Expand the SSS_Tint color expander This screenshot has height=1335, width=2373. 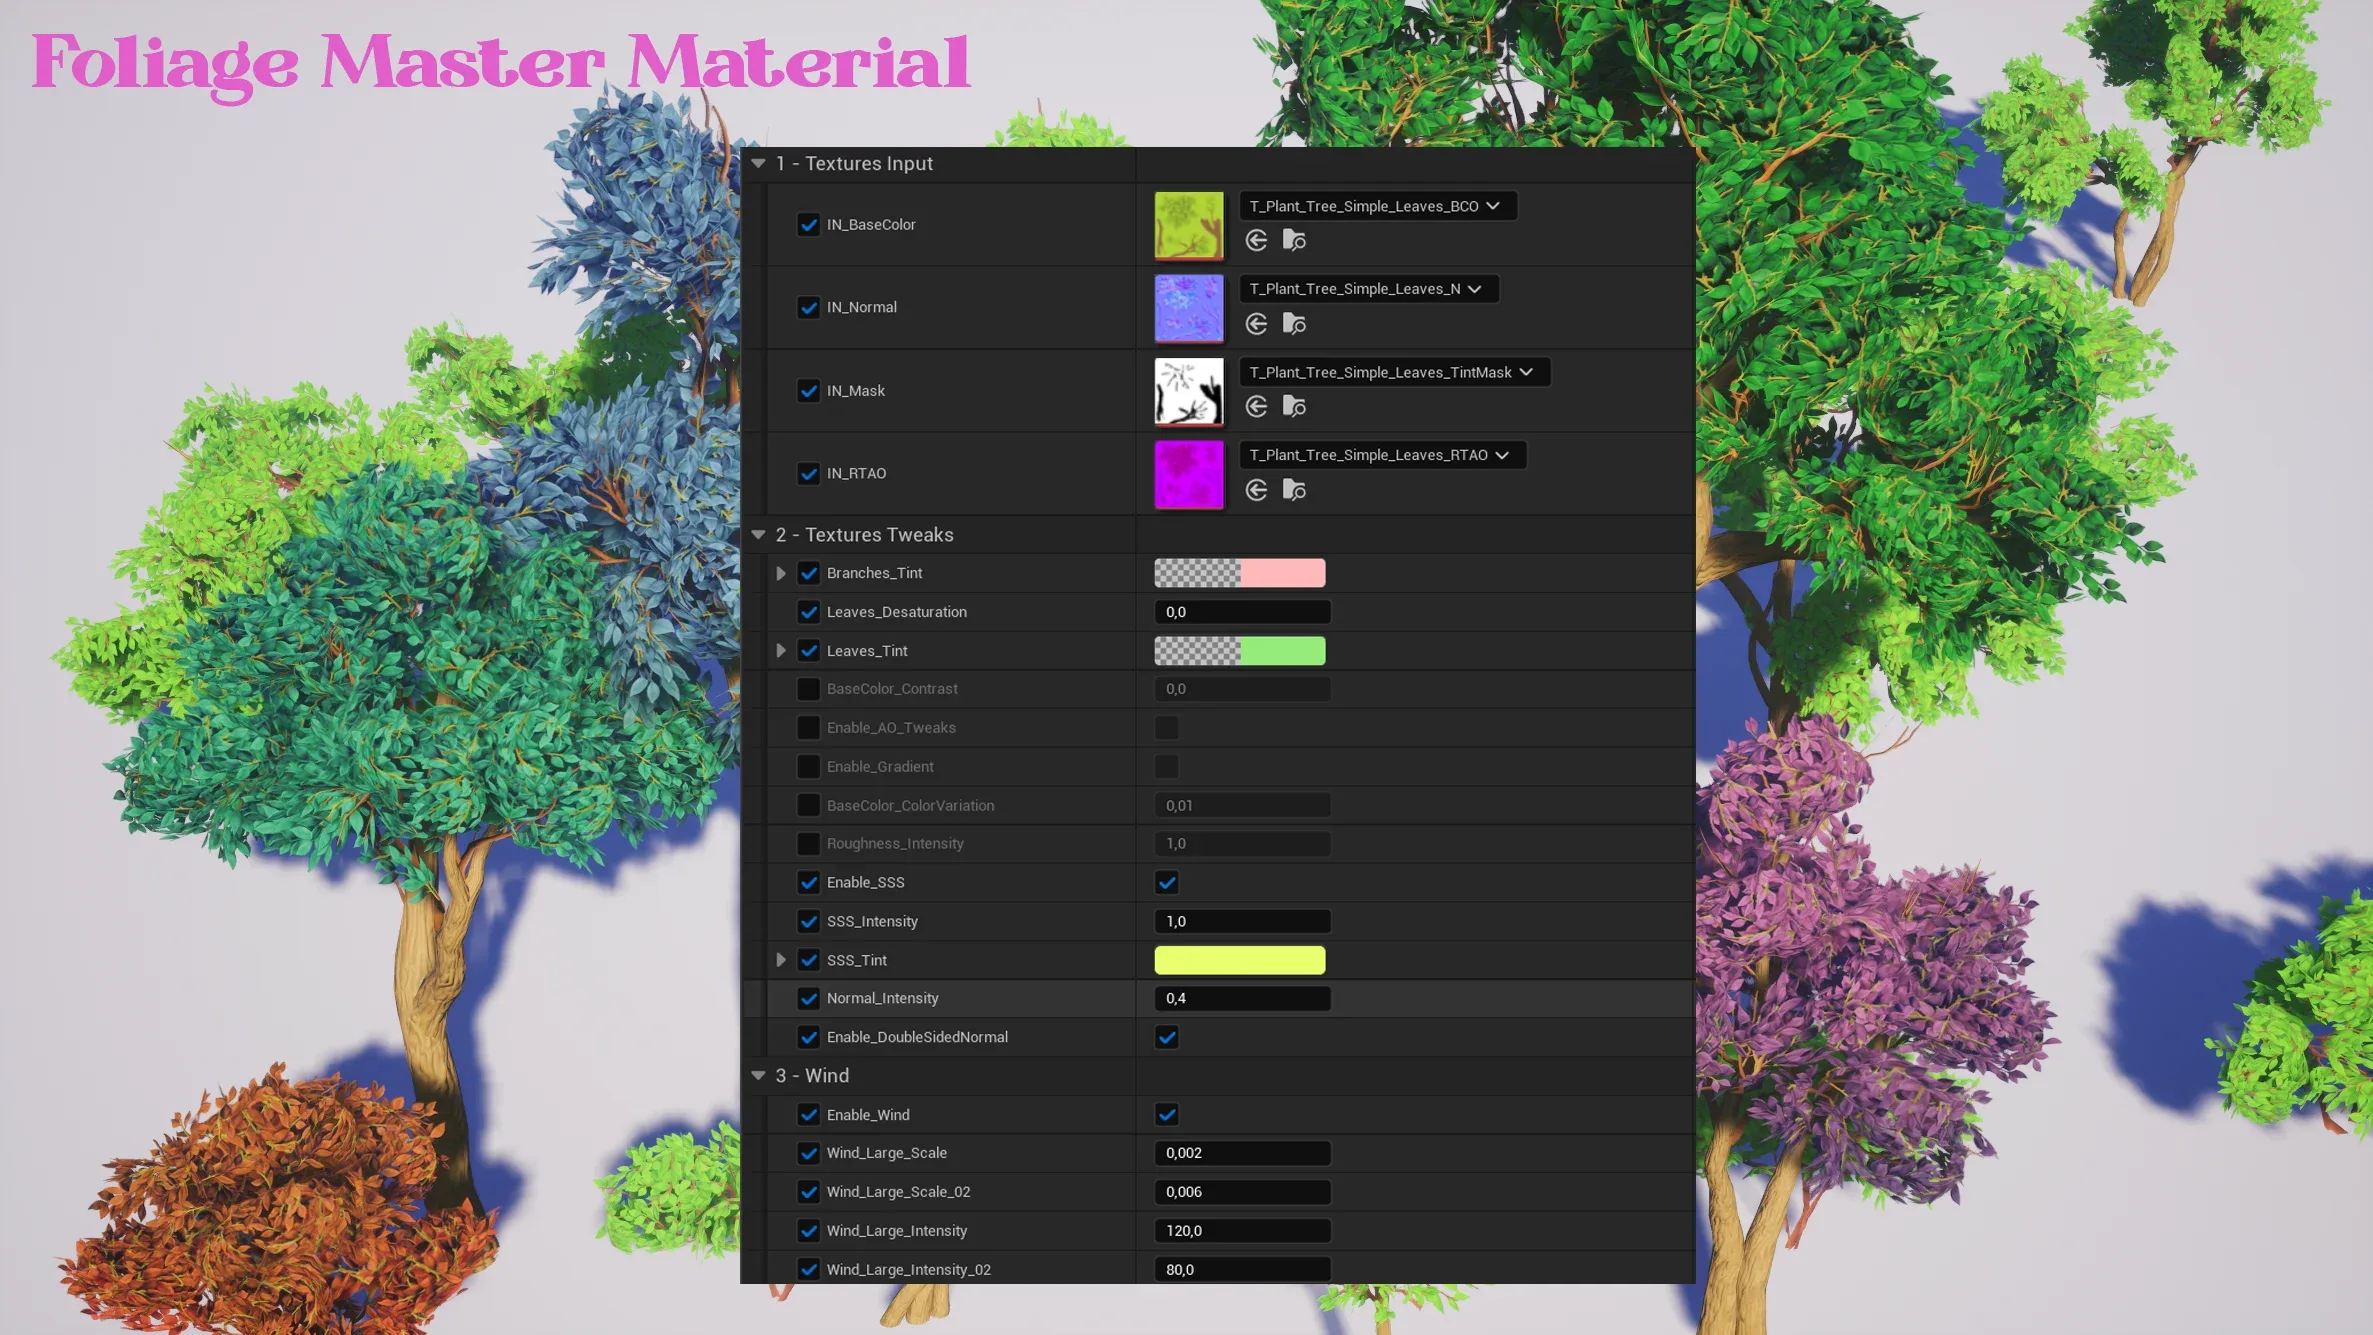tap(779, 958)
